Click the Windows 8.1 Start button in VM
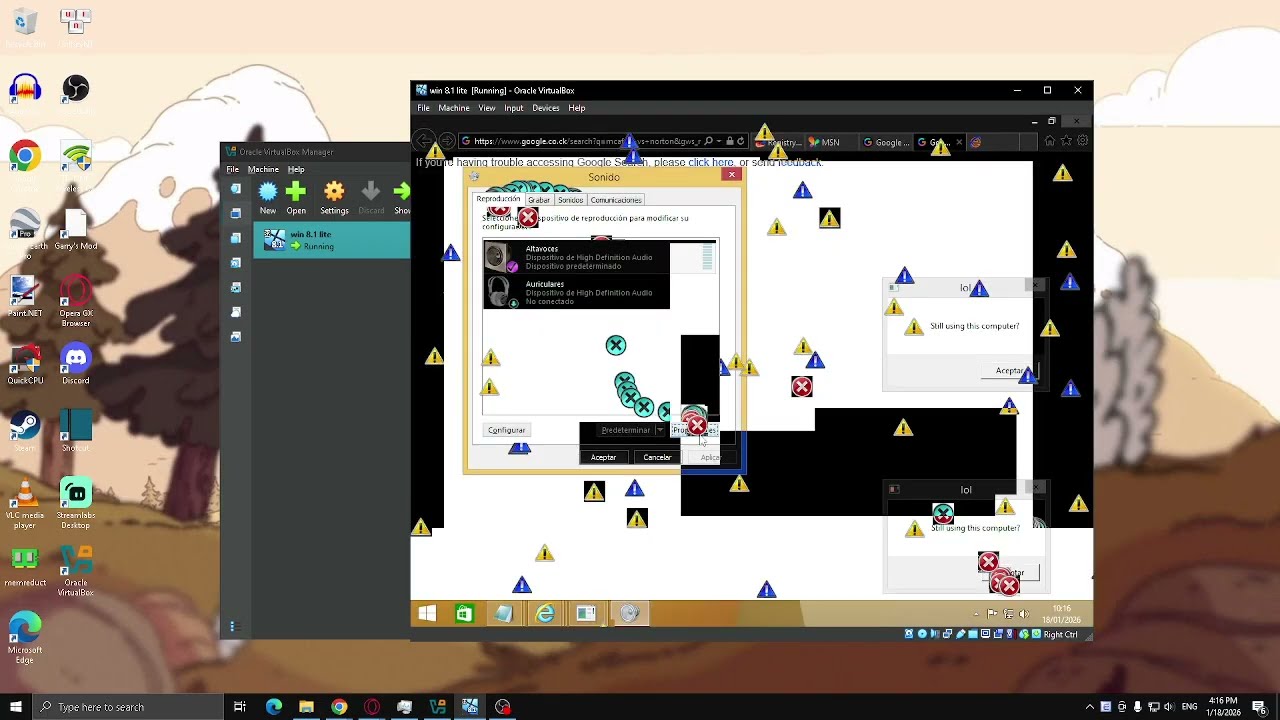 tap(427, 613)
